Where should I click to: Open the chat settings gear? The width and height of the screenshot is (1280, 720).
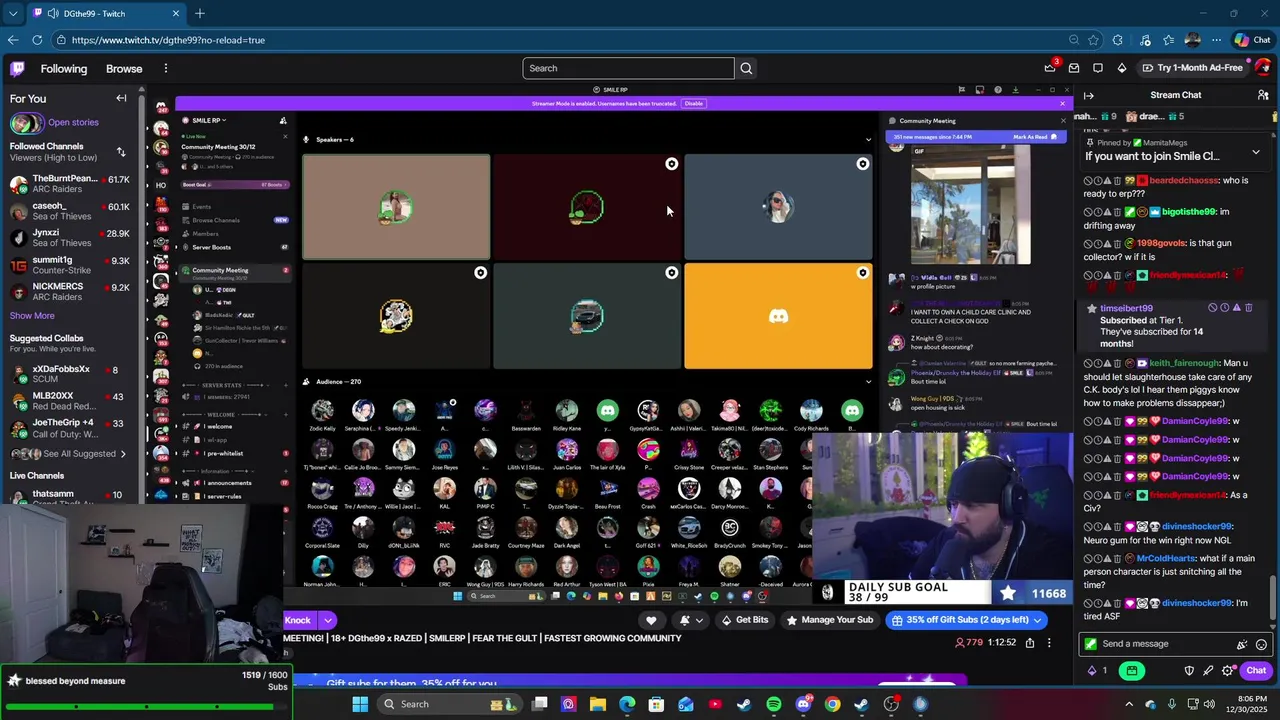[x=1228, y=671]
